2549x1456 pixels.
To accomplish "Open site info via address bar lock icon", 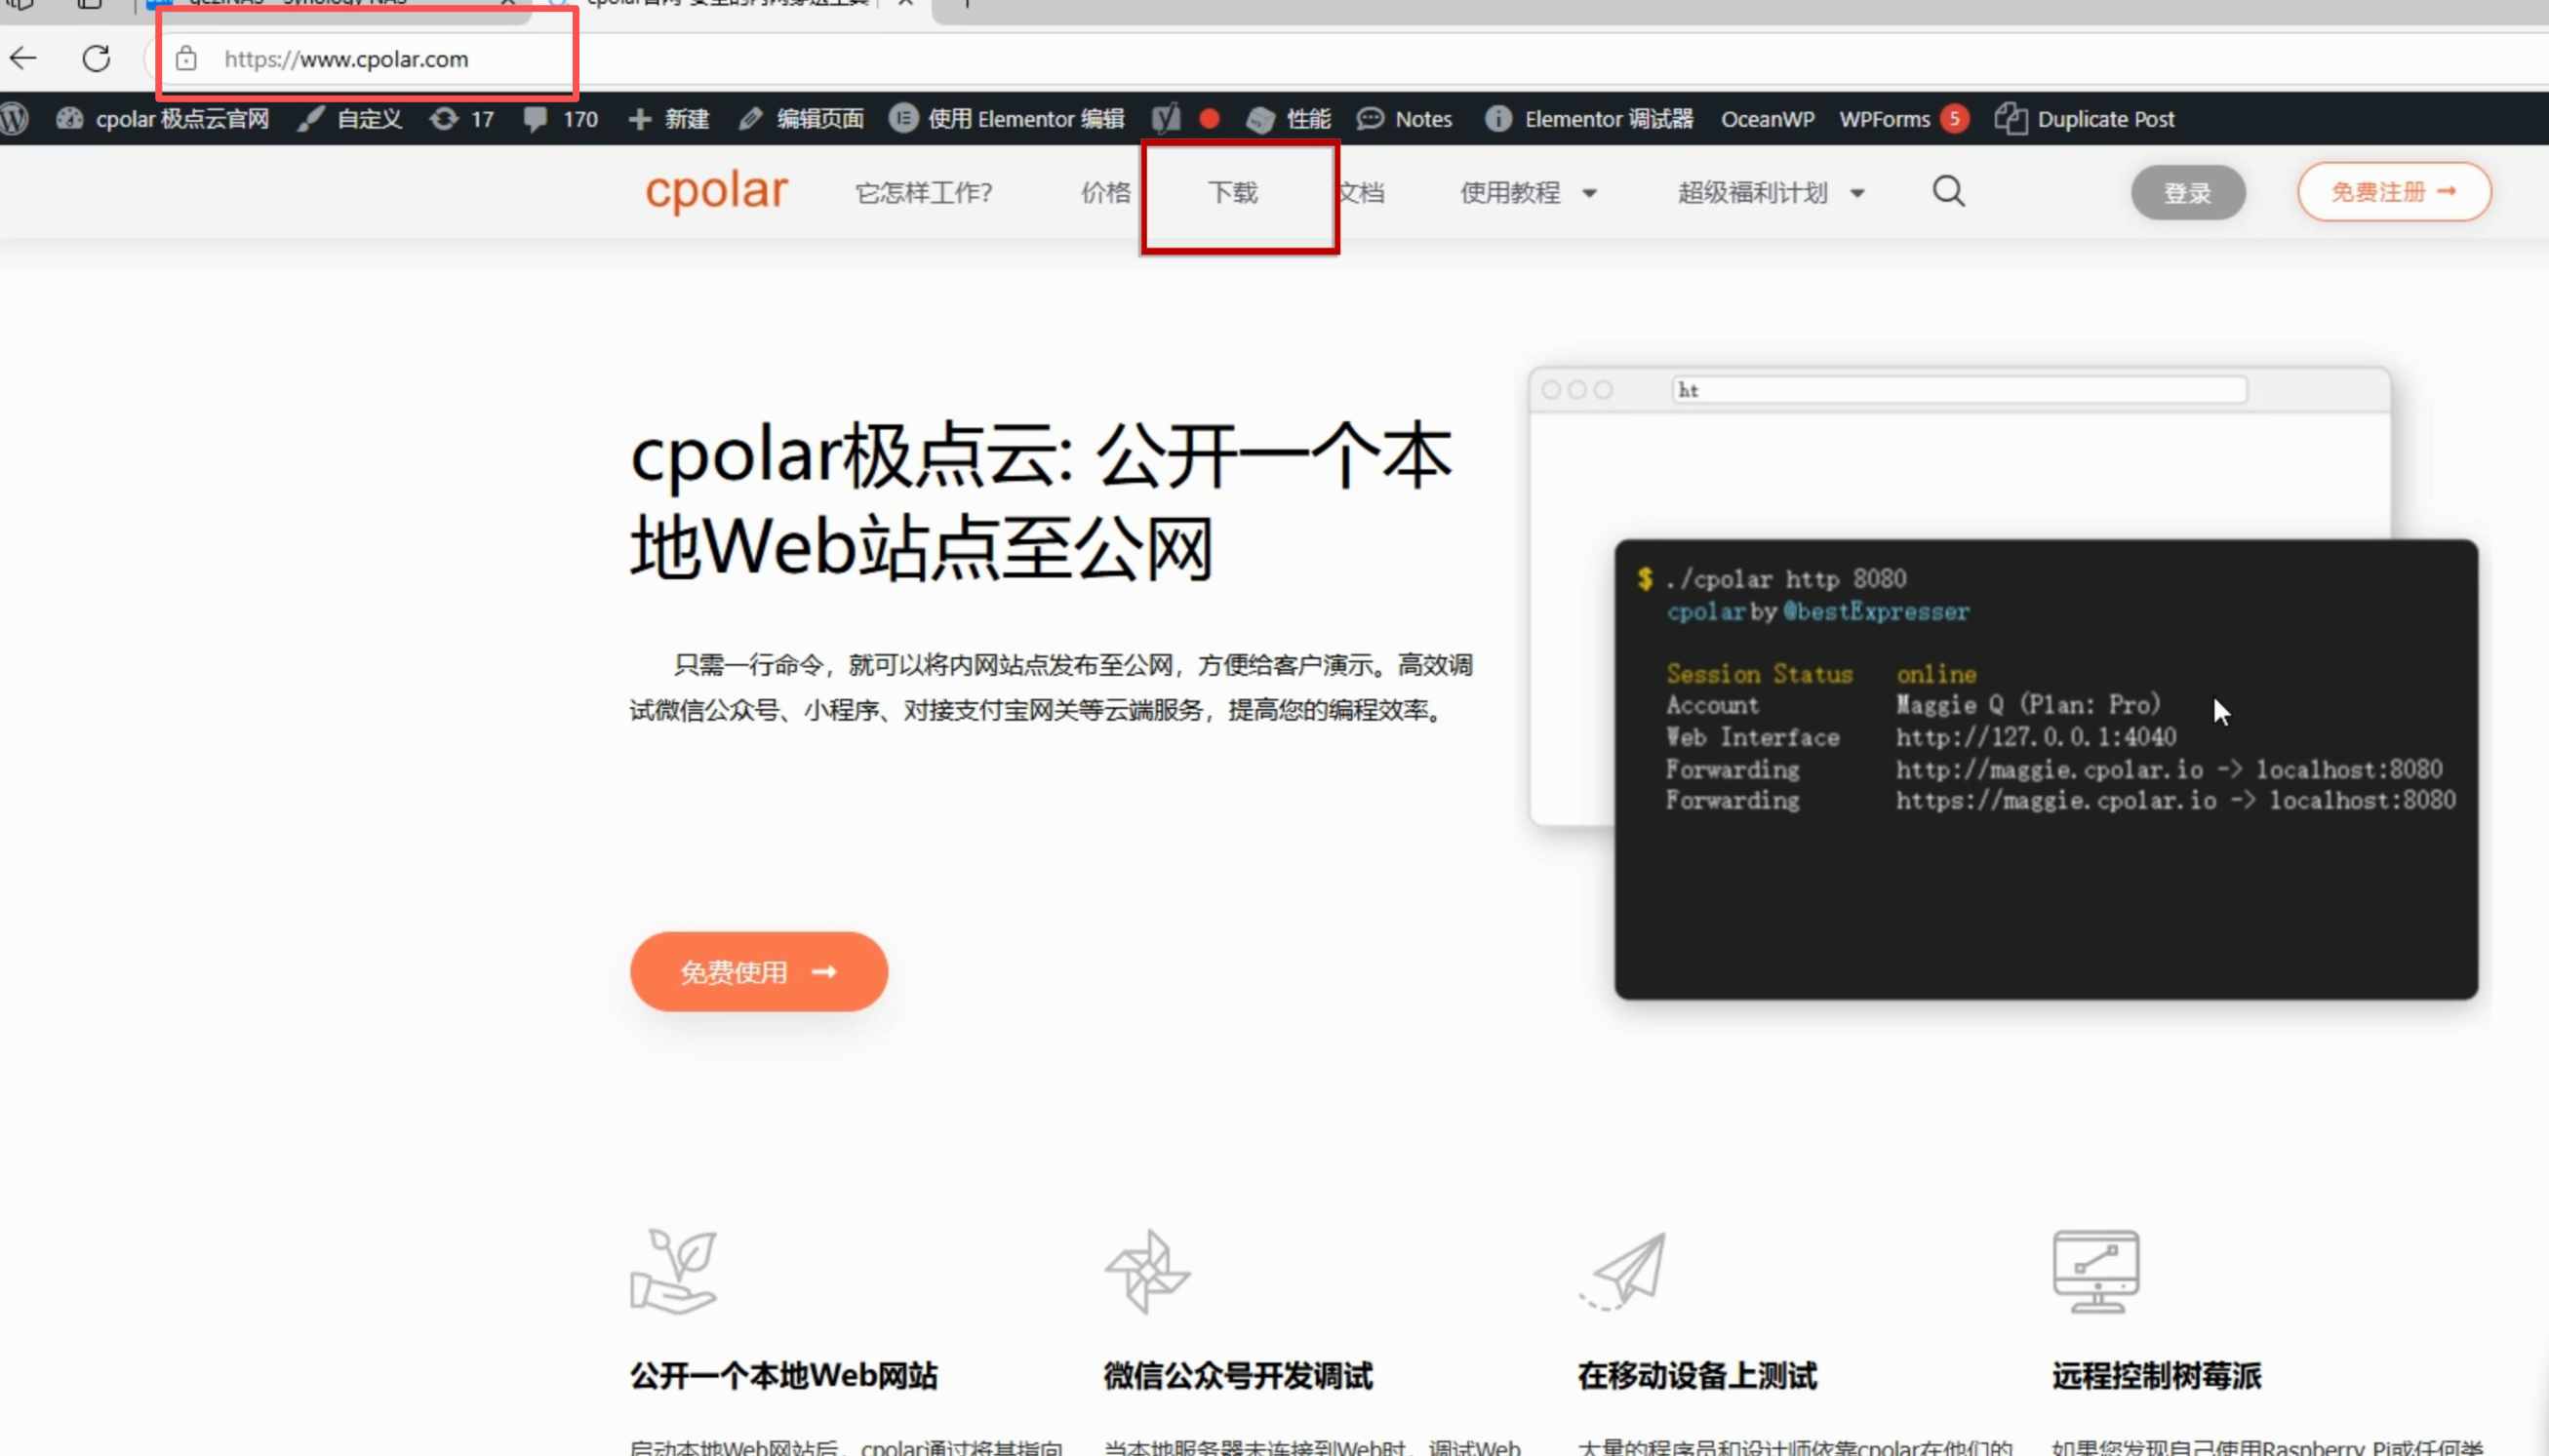I will point(186,59).
